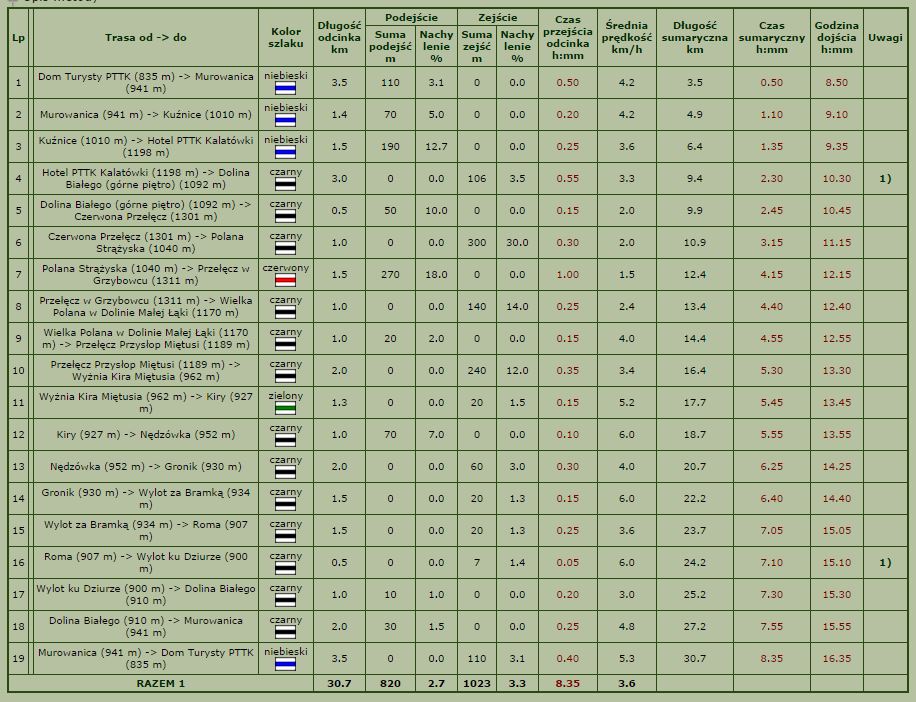Click the 'Kolor szlaku' column header

pyautogui.click(x=285, y=37)
